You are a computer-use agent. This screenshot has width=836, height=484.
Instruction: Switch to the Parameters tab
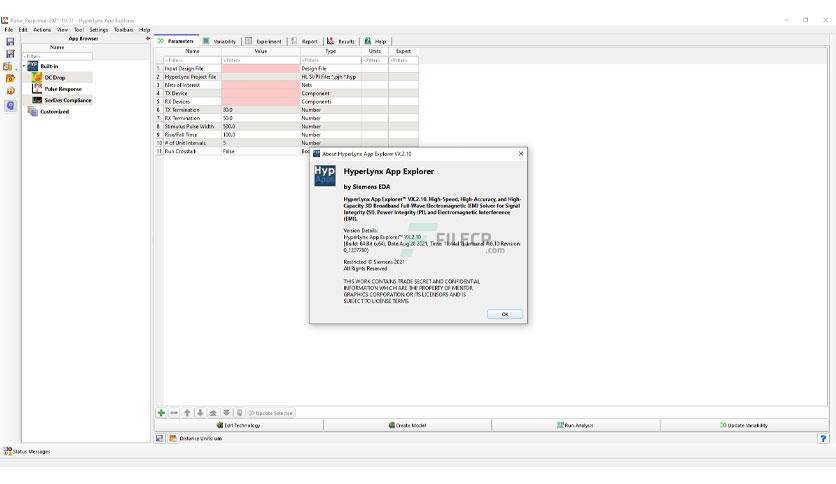[x=176, y=41]
